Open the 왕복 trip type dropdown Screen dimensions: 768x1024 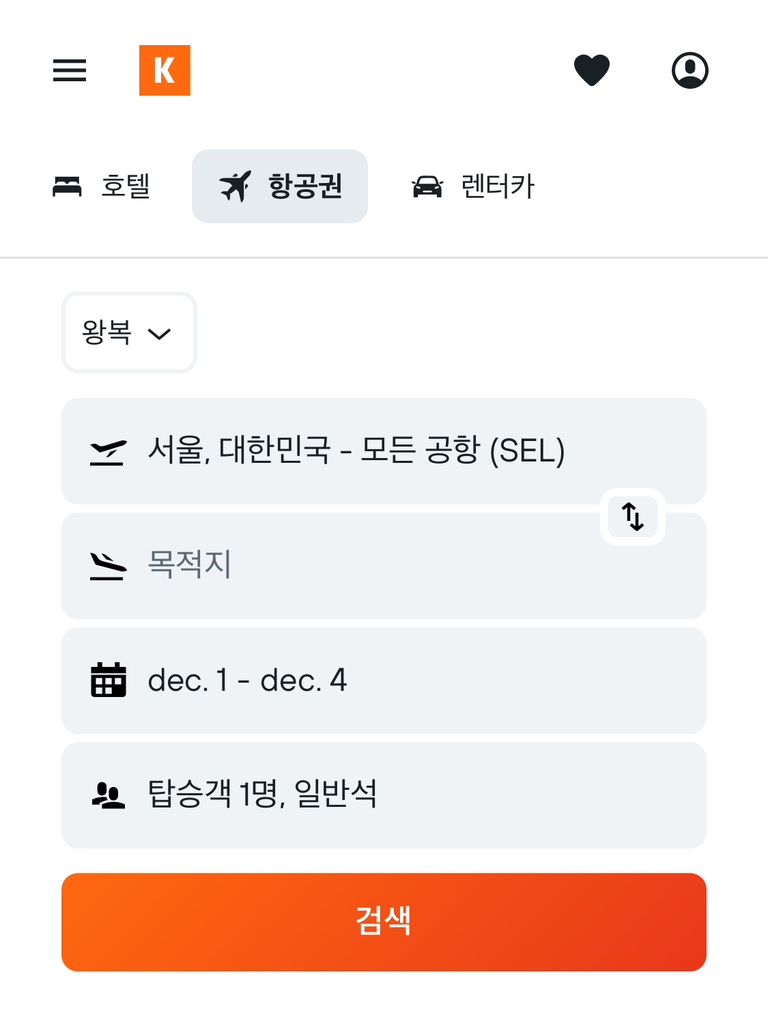pos(129,333)
